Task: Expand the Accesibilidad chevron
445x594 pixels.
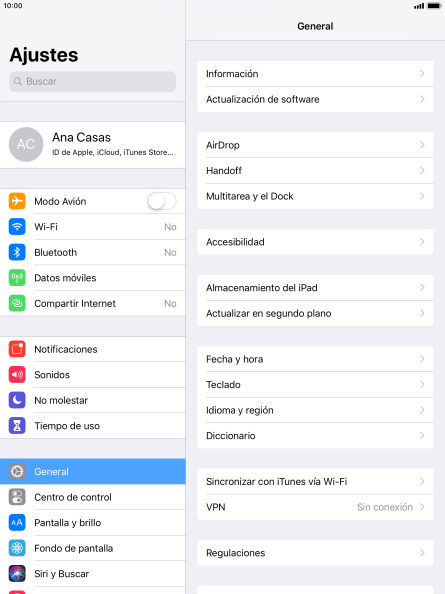Action: click(422, 242)
